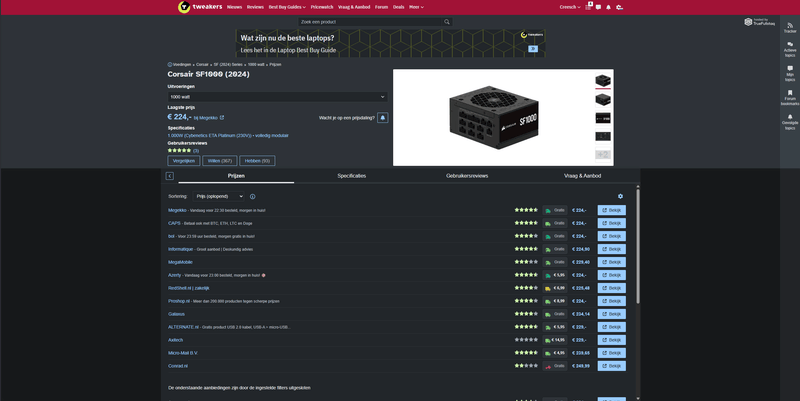Open the CAPS shop link
Screen dimensions: 800x401
coord(174,223)
